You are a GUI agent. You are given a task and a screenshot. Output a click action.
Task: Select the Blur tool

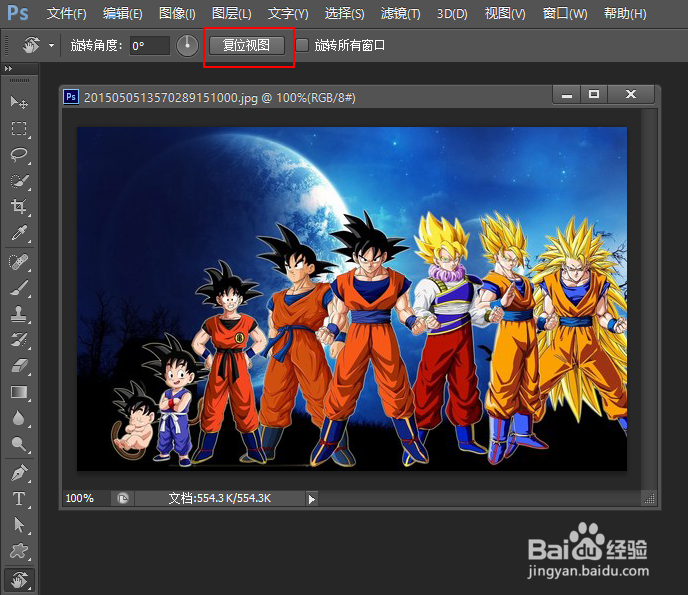(x=19, y=418)
